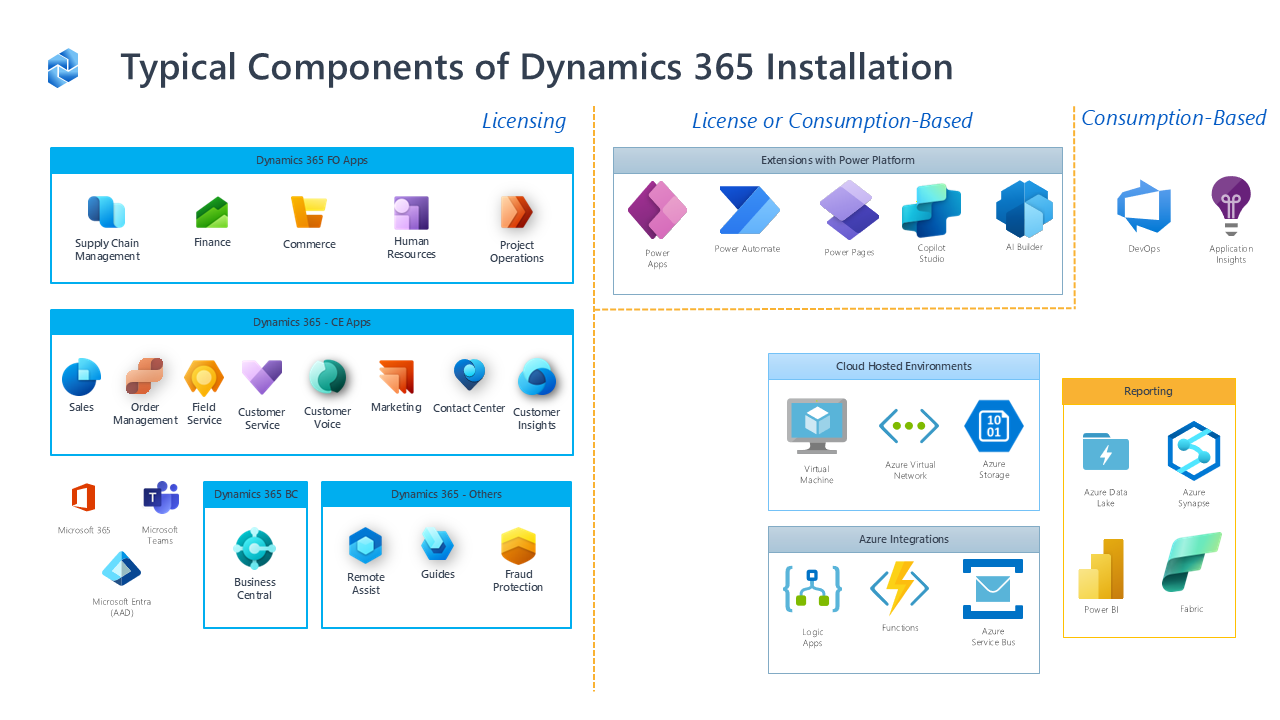Click the Dynamics 365 FO Apps header
The image size is (1280, 720).
coord(311,160)
